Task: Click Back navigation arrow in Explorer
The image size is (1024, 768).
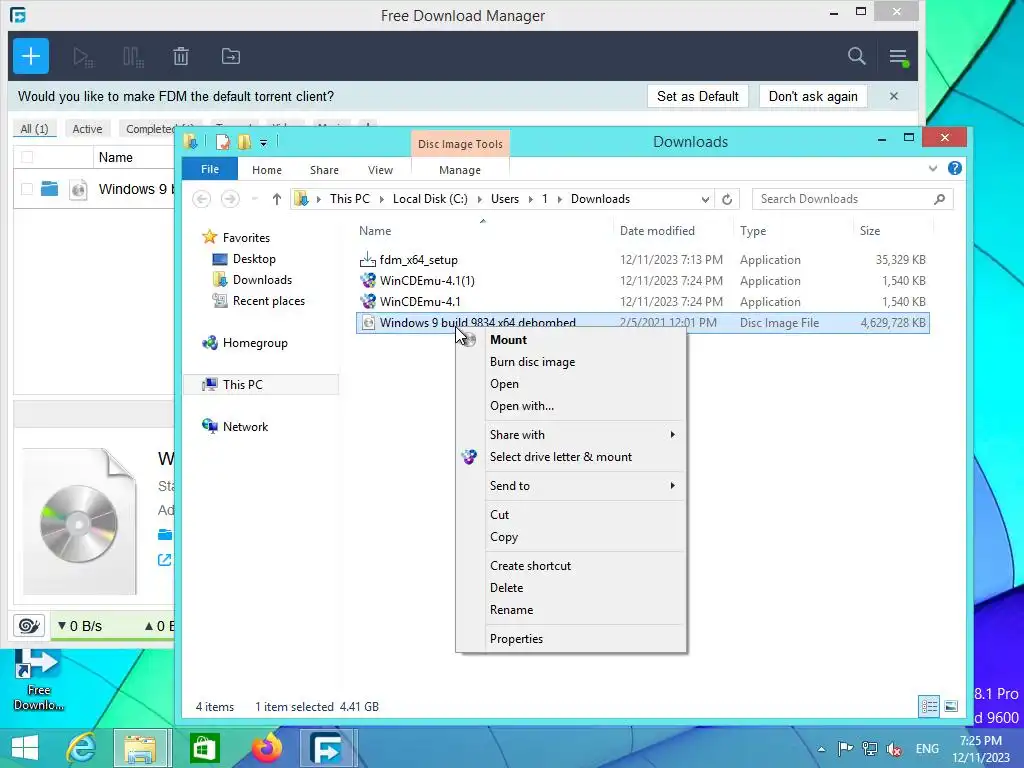Action: coord(202,199)
